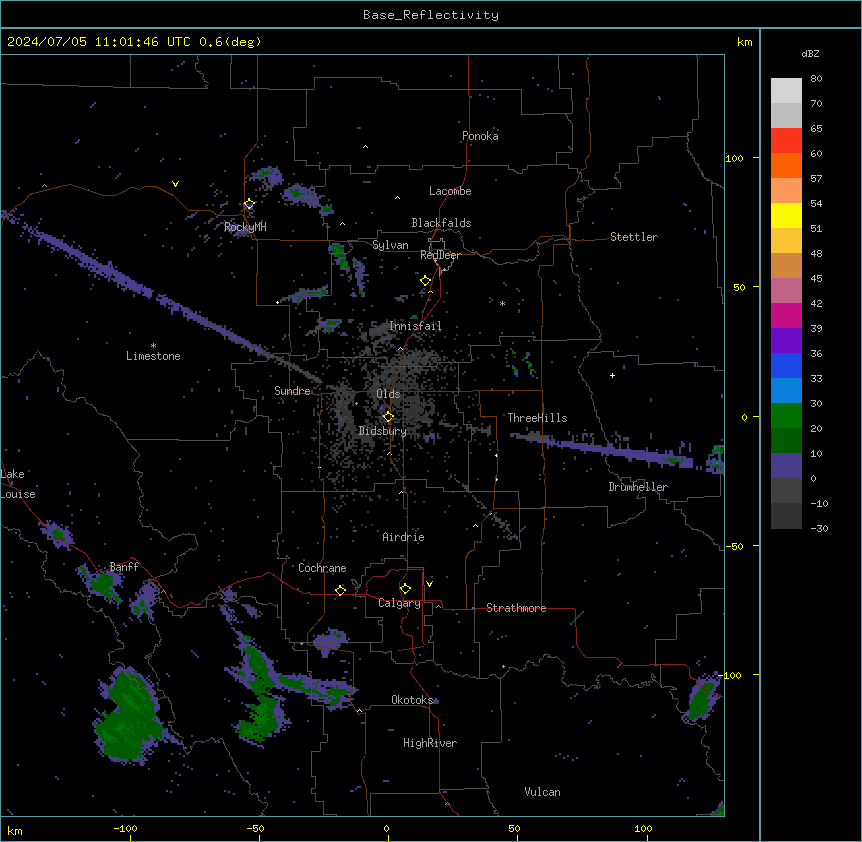Click the yellow diamond marker below Cochrane

[x=340, y=590]
